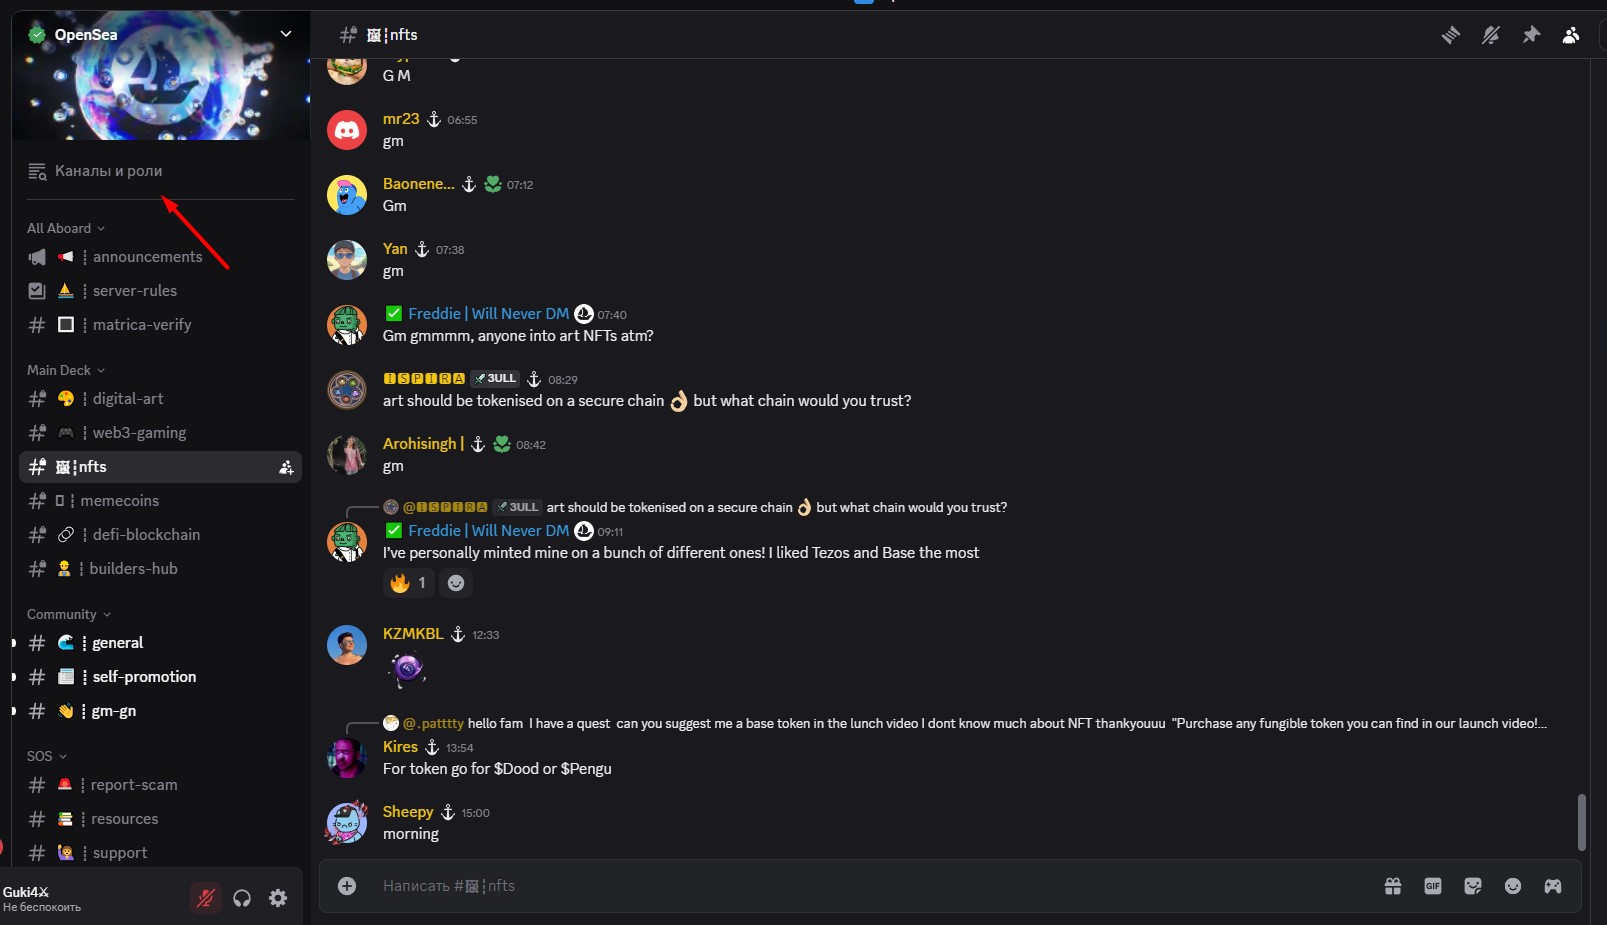Open the Threads icon in the channel header
Image resolution: width=1607 pixels, height=925 pixels.
point(1450,35)
